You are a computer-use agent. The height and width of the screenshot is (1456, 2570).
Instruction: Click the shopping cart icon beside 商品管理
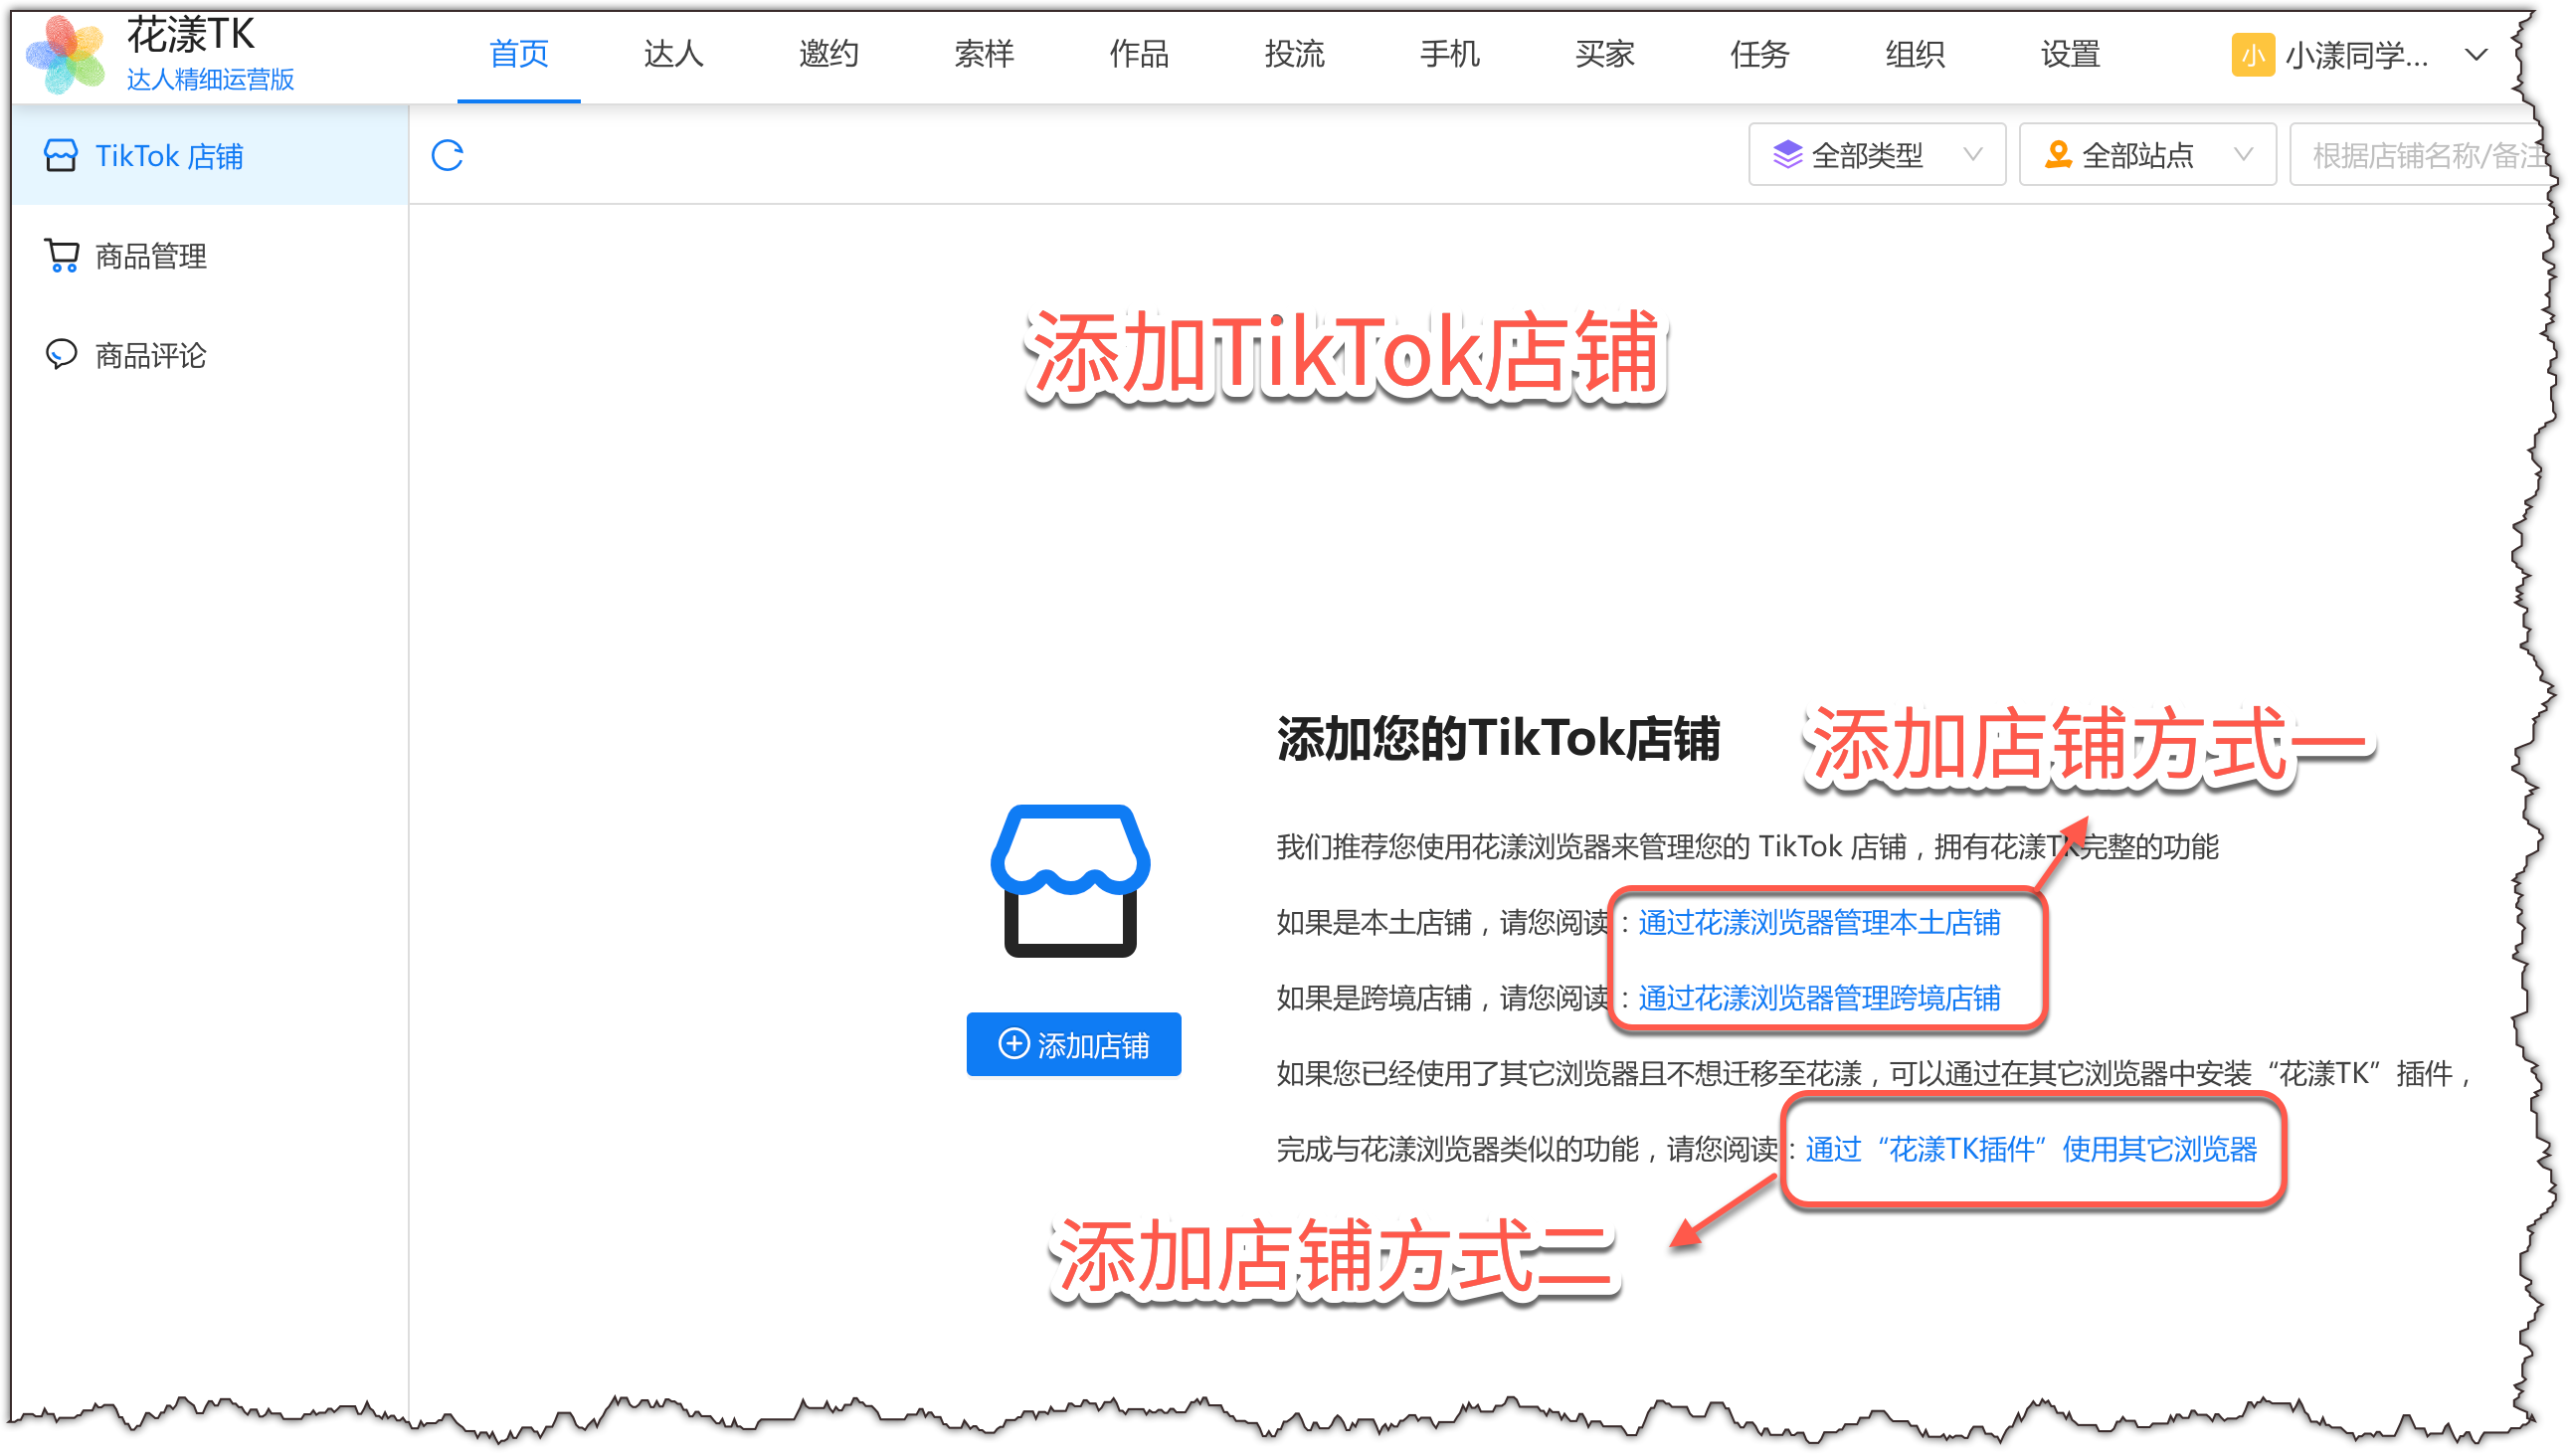pos(62,256)
